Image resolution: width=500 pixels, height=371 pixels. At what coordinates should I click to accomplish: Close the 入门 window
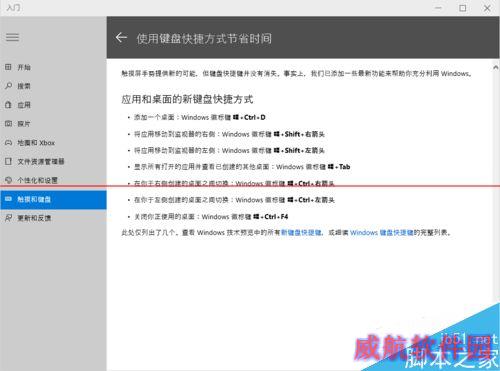(487, 8)
